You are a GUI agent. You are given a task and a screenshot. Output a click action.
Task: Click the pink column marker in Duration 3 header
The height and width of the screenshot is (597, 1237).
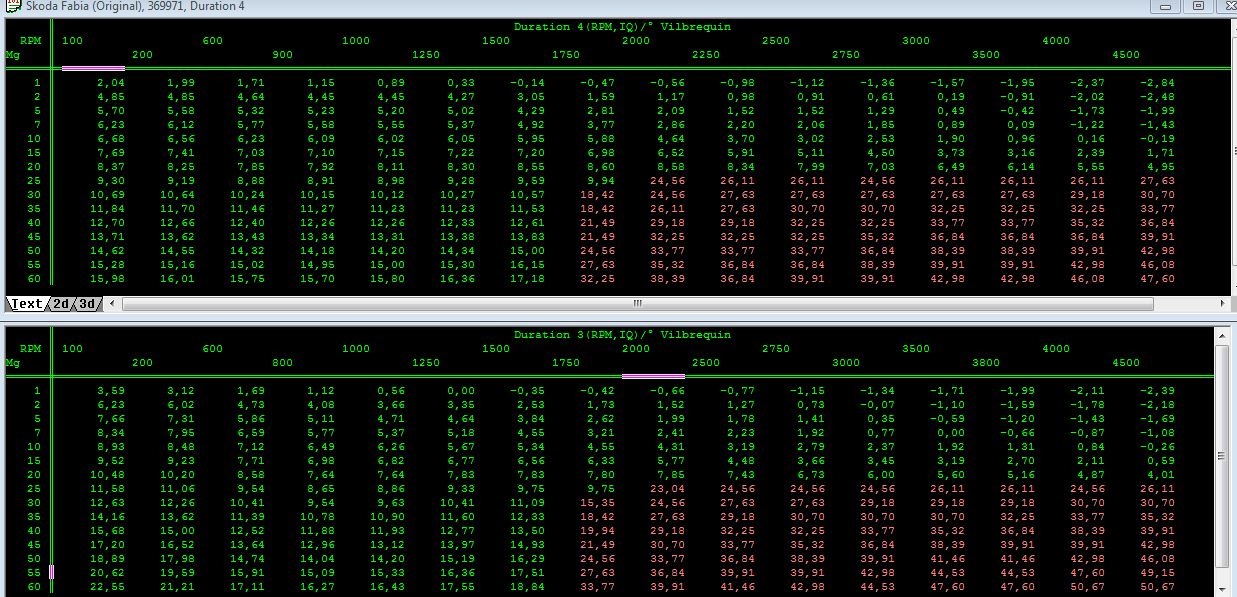pos(652,376)
